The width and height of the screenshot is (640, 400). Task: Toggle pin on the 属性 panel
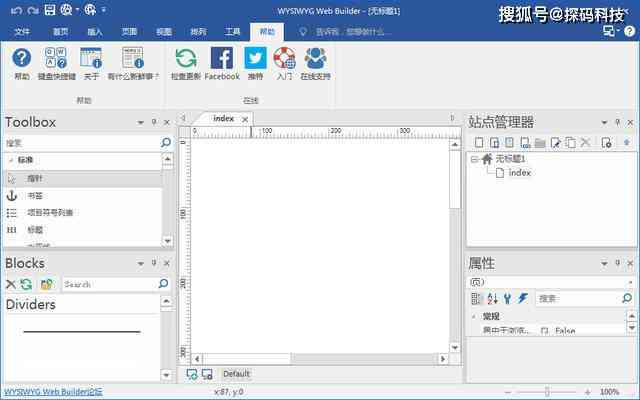pos(618,263)
